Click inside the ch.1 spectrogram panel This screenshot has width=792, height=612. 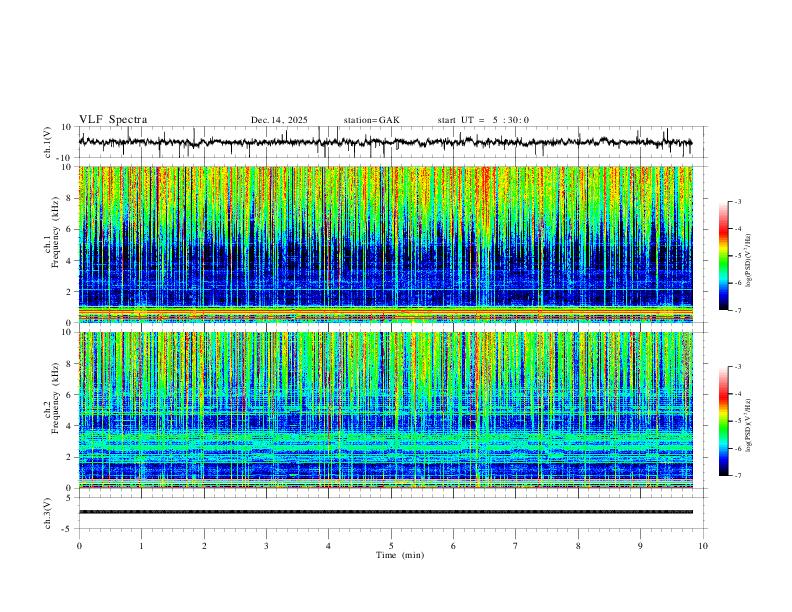pos(386,244)
